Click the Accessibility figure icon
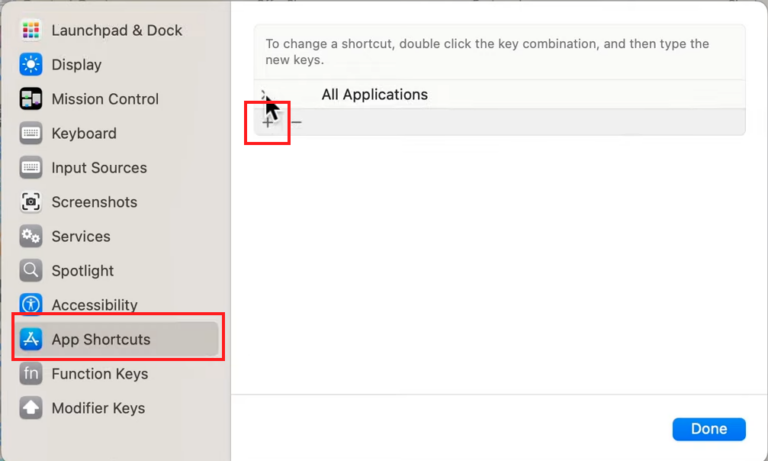Screen dimensions: 768x461 tap(32, 305)
